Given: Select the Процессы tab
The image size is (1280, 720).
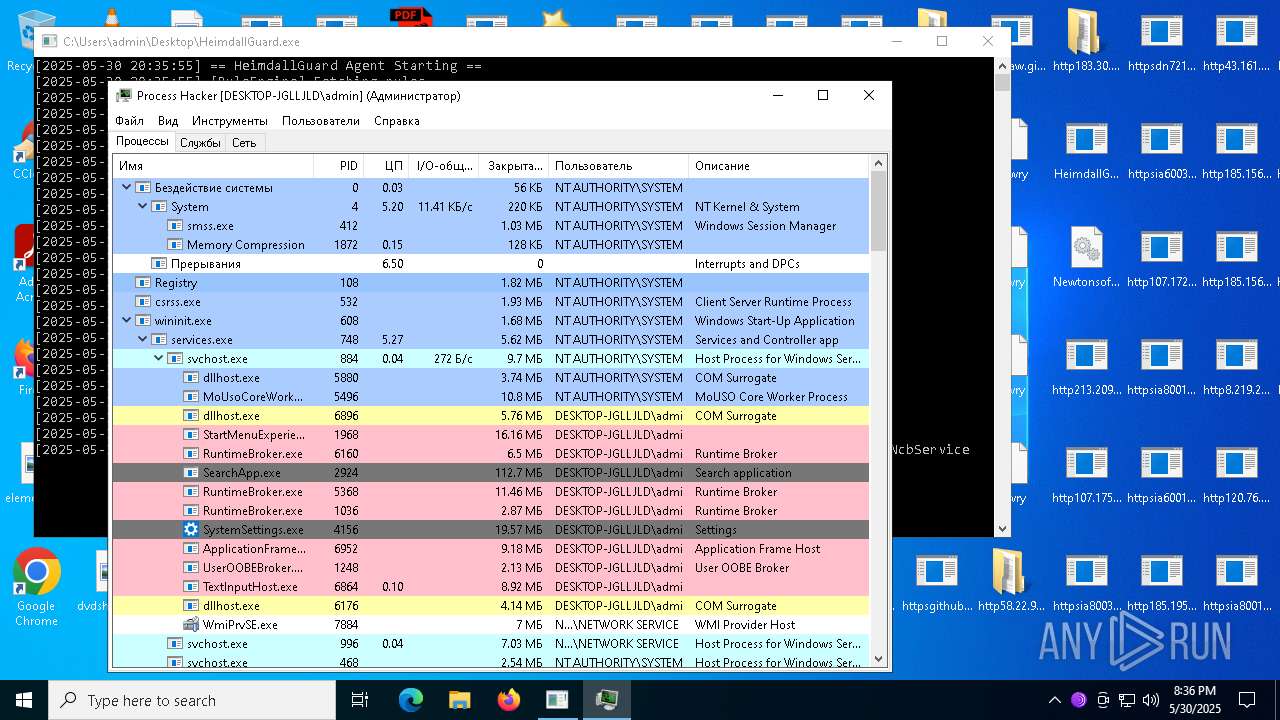Looking at the screenshot, I should tap(142, 142).
